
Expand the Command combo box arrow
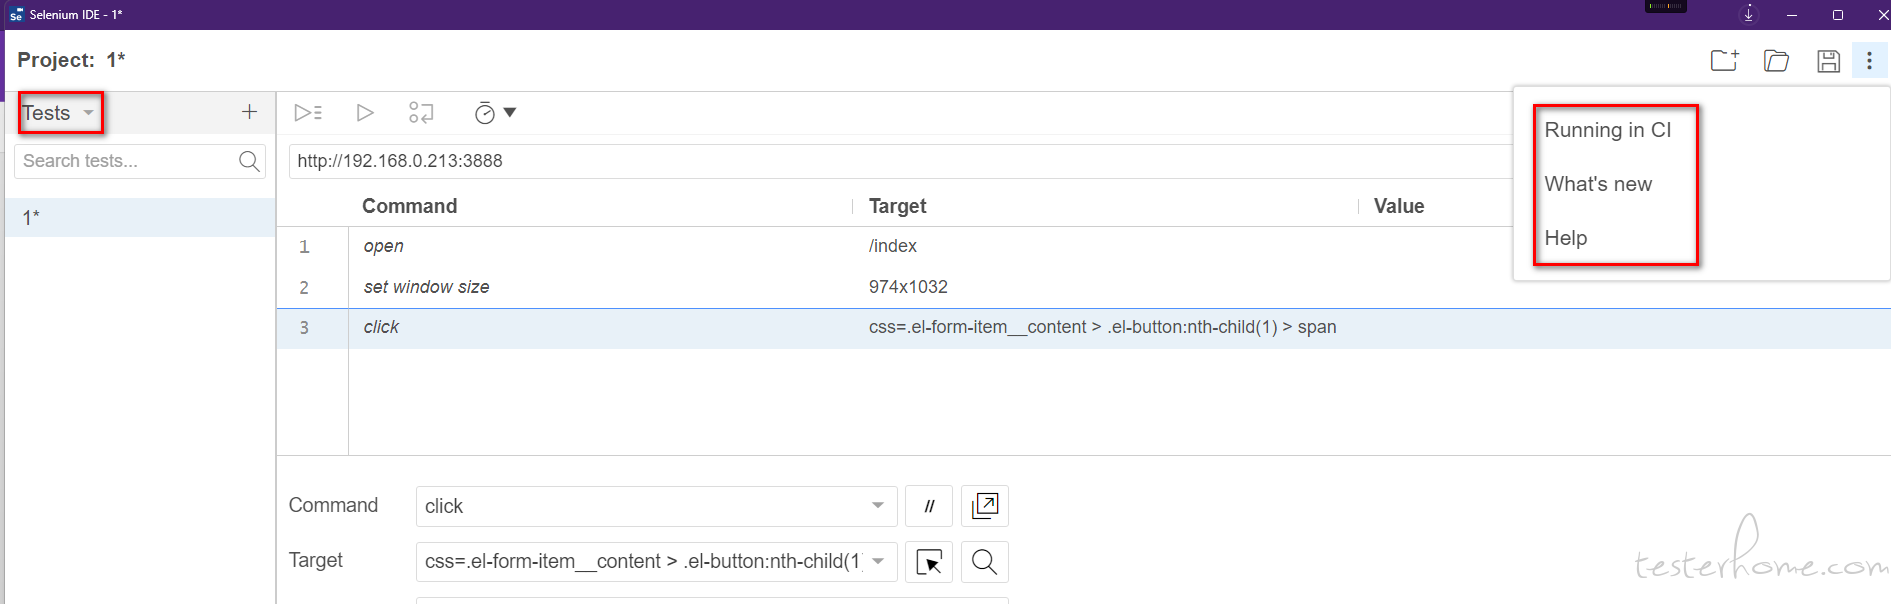point(878,506)
